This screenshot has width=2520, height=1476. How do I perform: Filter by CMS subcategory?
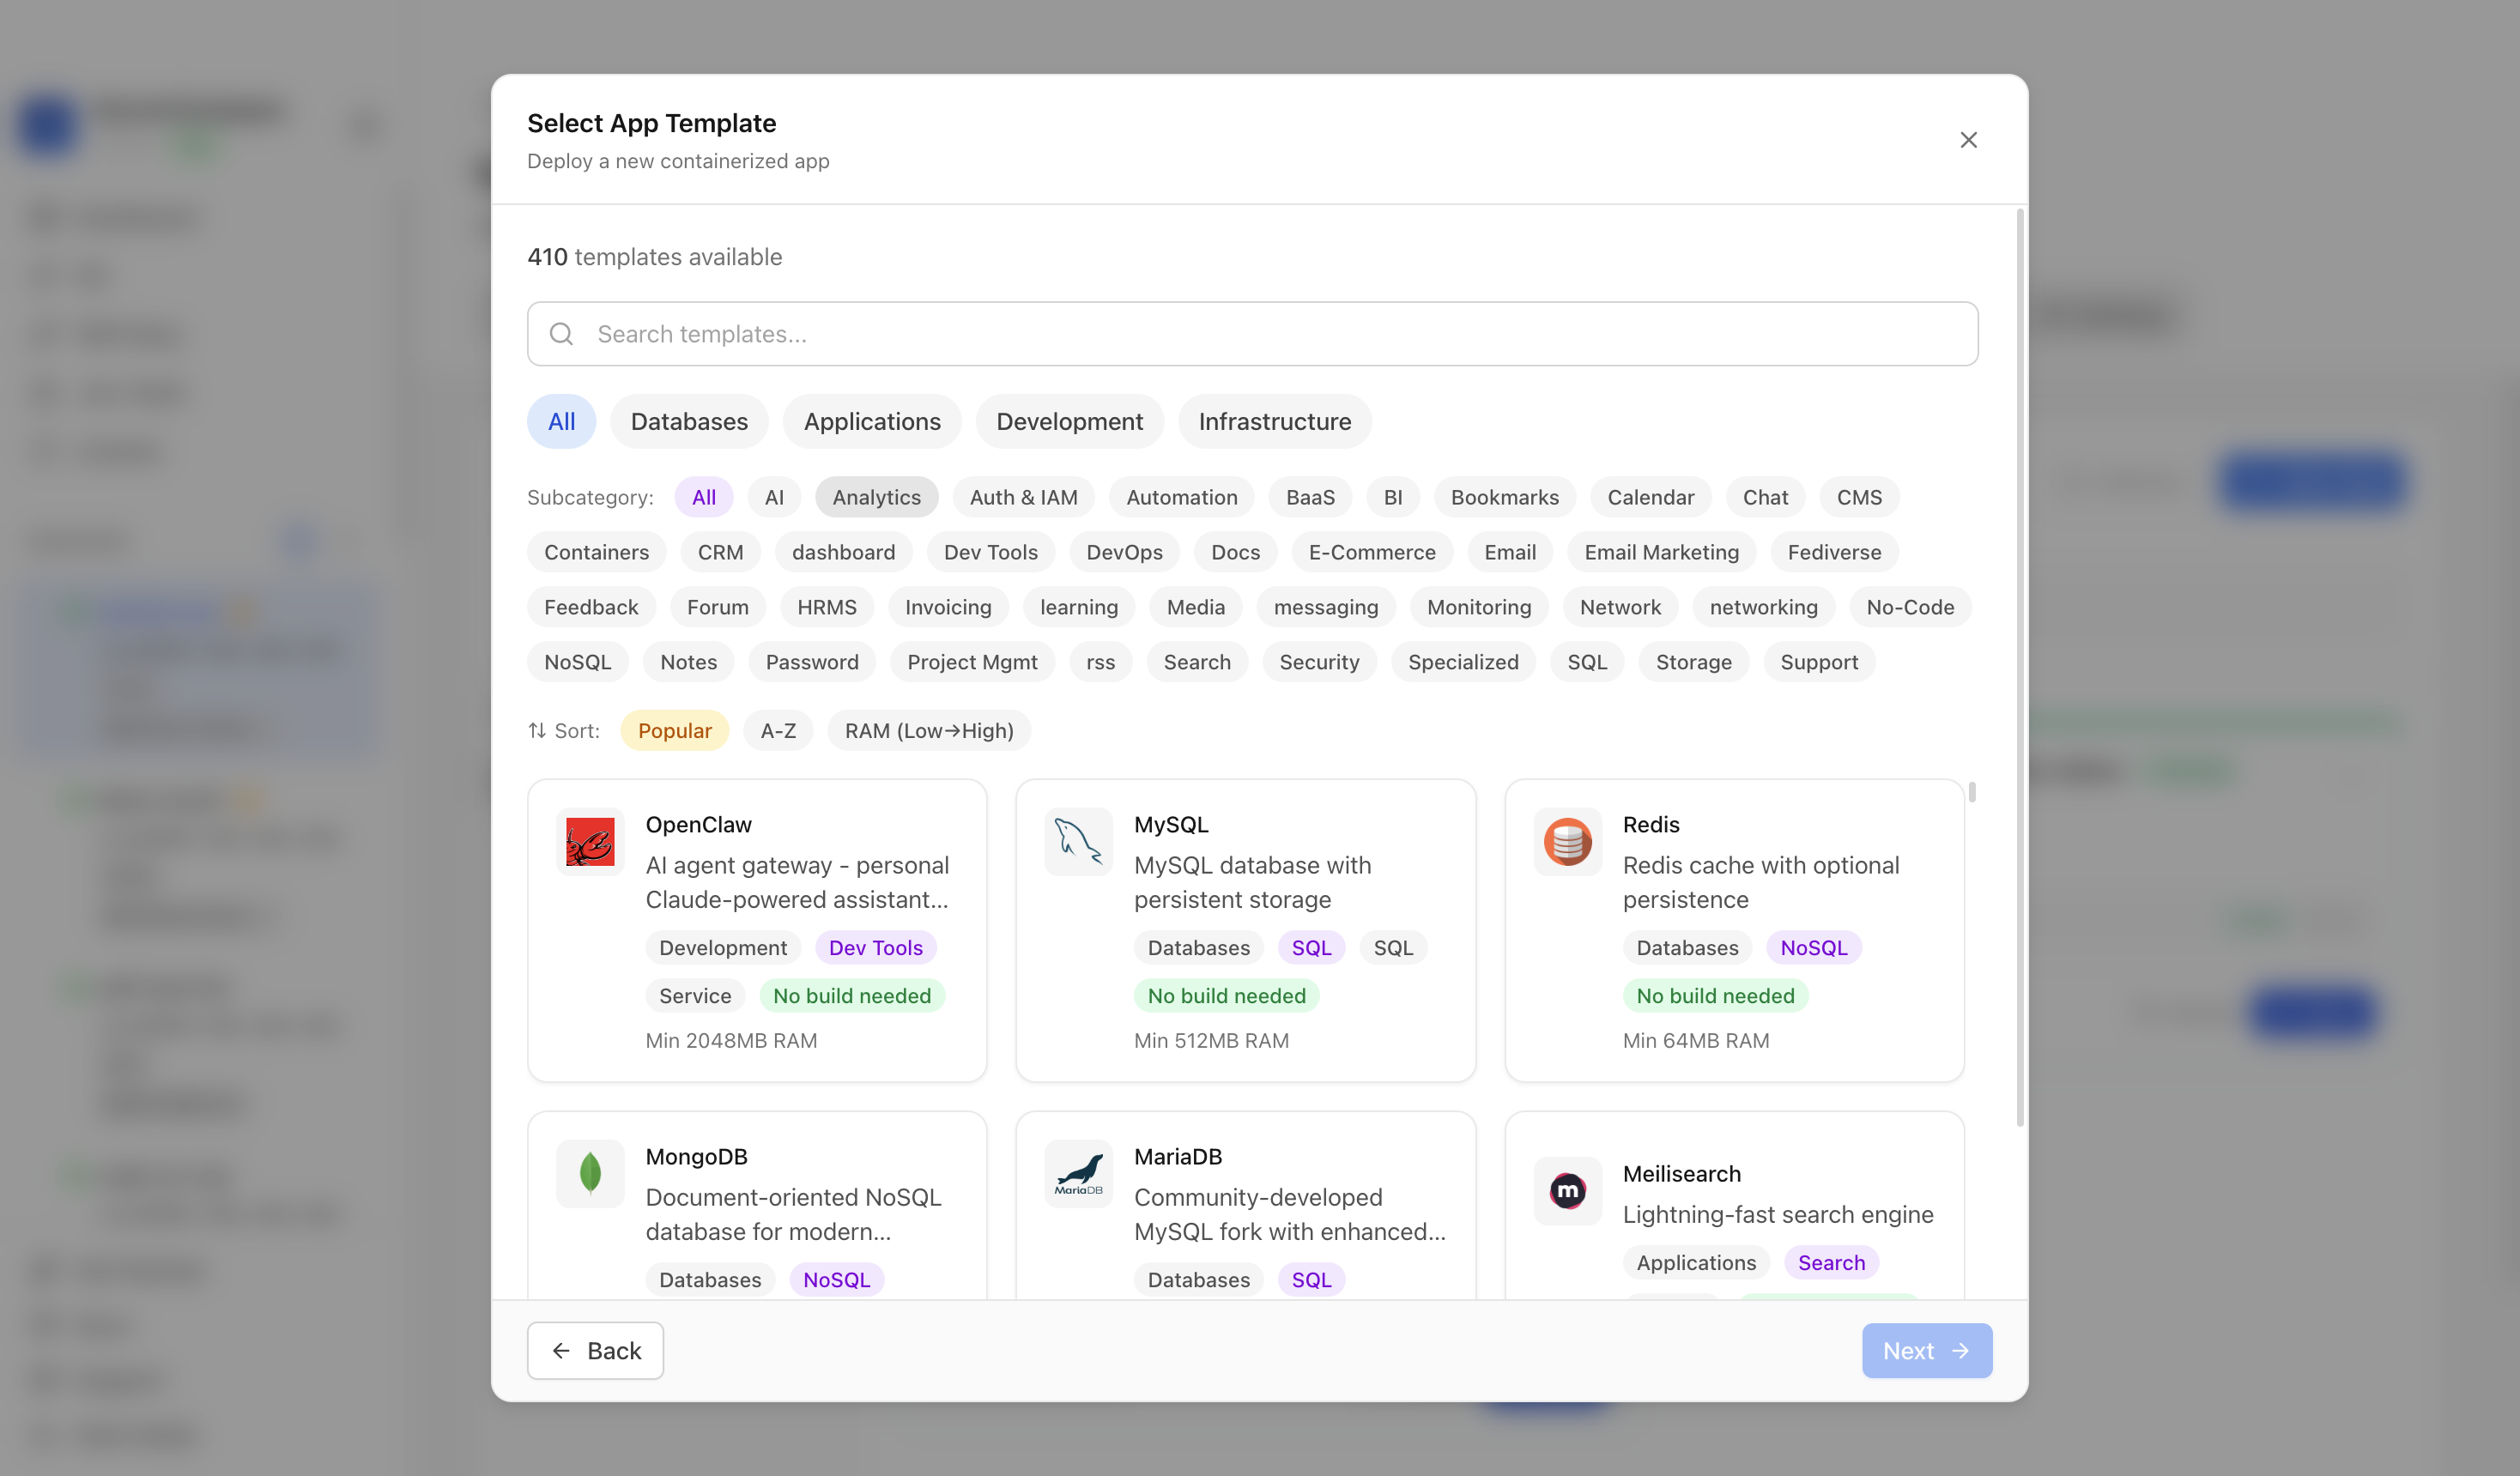click(x=1859, y=497)
